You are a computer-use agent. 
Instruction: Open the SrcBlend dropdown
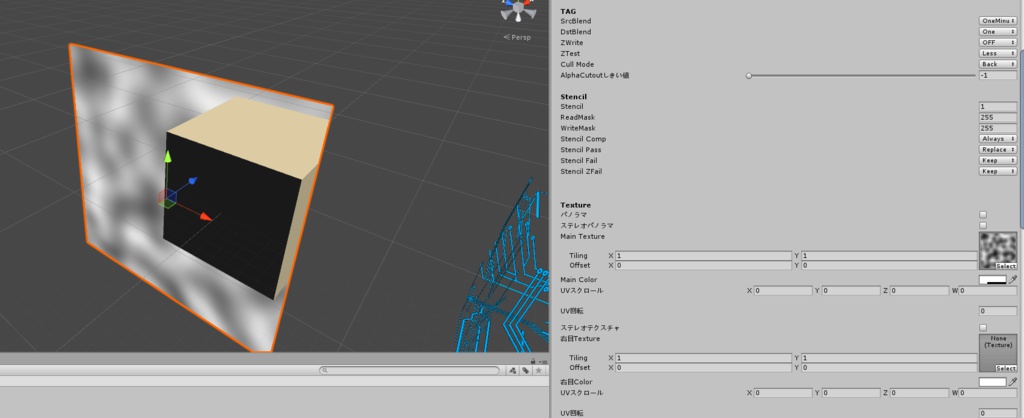click(x=998, y=21)
